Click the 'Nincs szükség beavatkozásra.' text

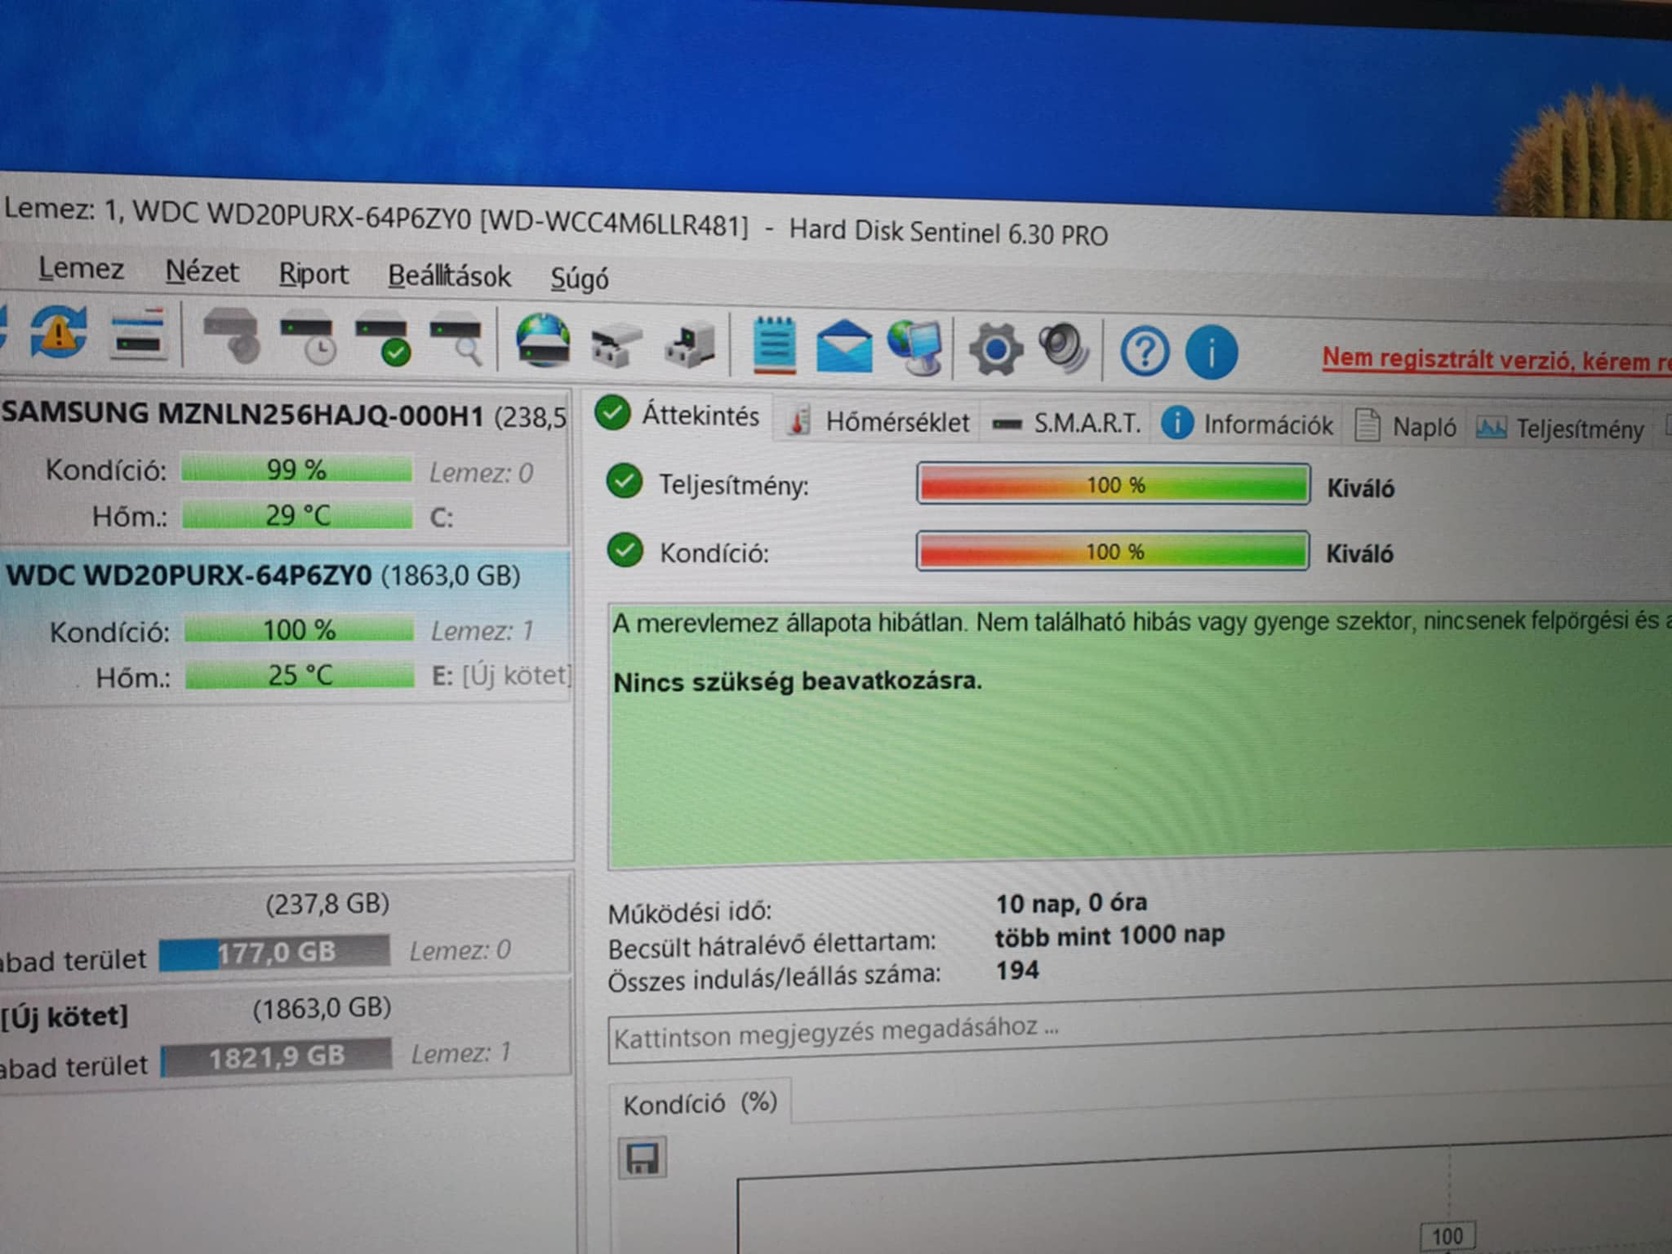(x=797, y=681)
